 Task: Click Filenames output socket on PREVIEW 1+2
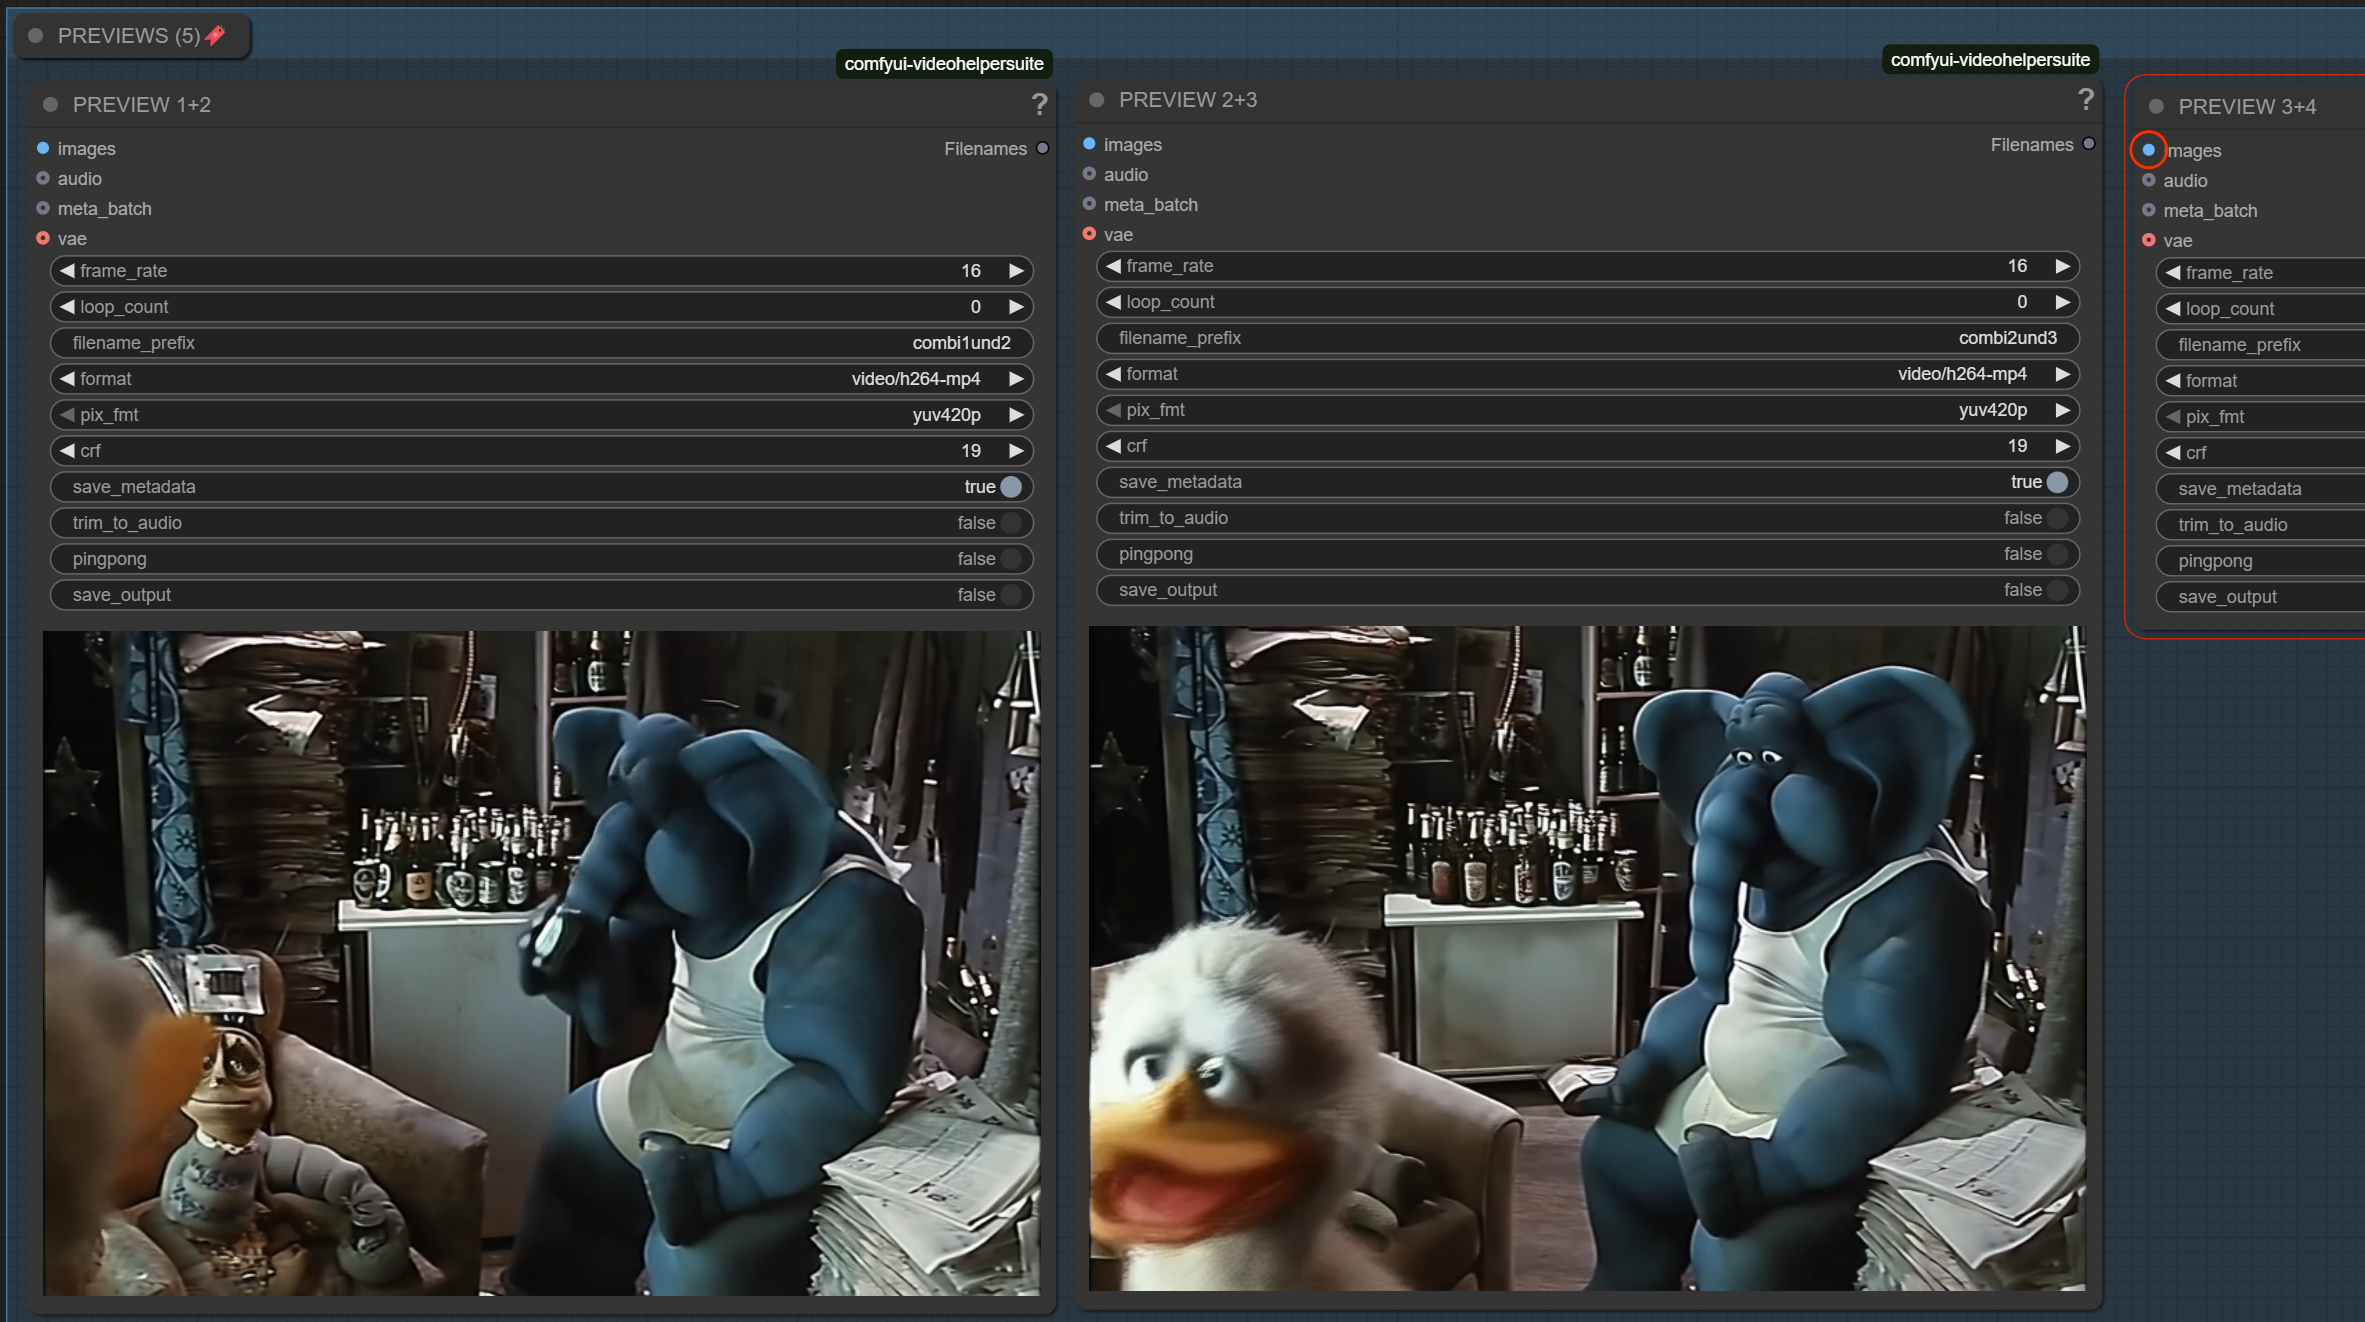pyautogui.click(x=1042, y=148)
